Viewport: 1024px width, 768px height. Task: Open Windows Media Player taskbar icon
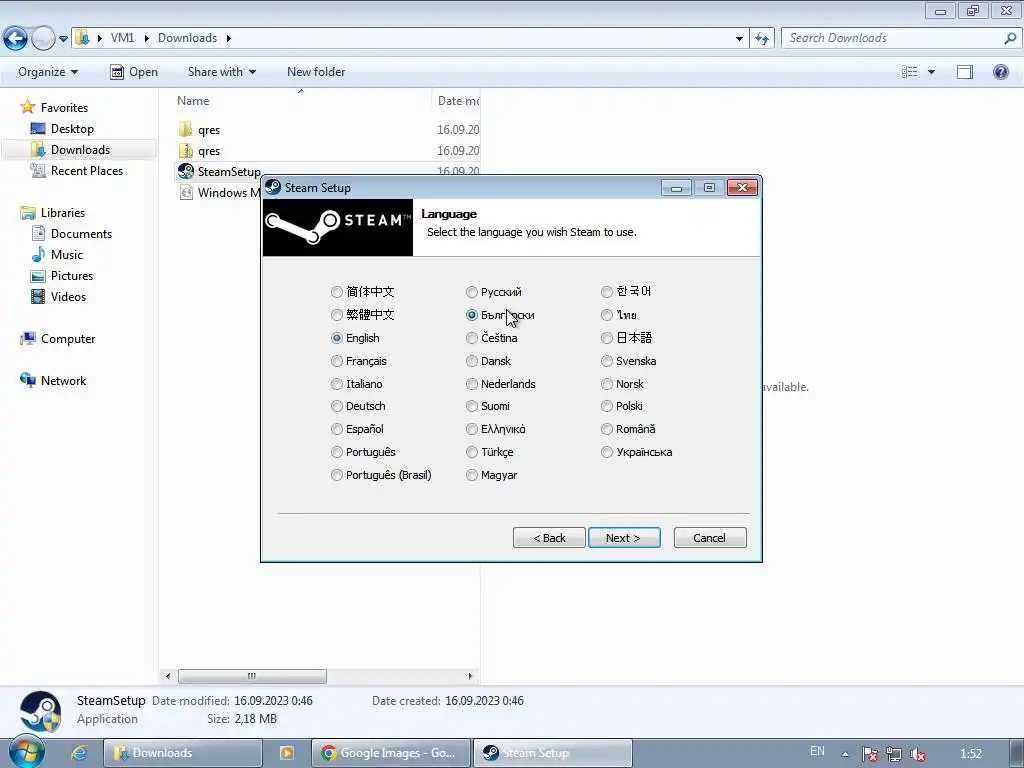pyautogui.click(x=287, y=753)
